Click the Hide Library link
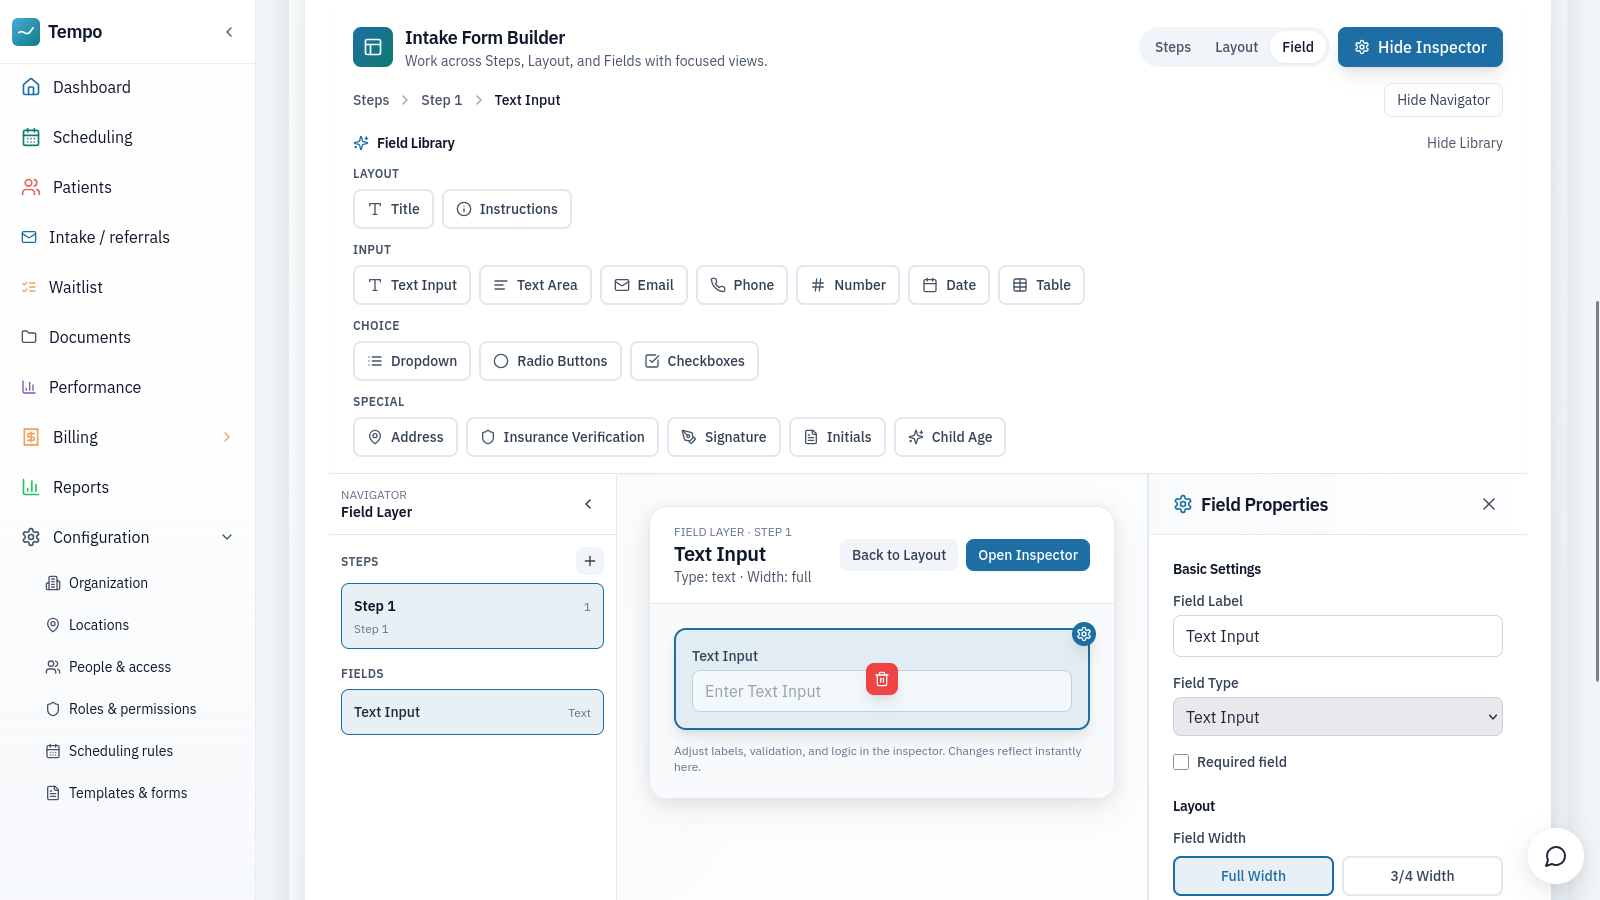1600x900 pixels. click(x=1464, y=143)
